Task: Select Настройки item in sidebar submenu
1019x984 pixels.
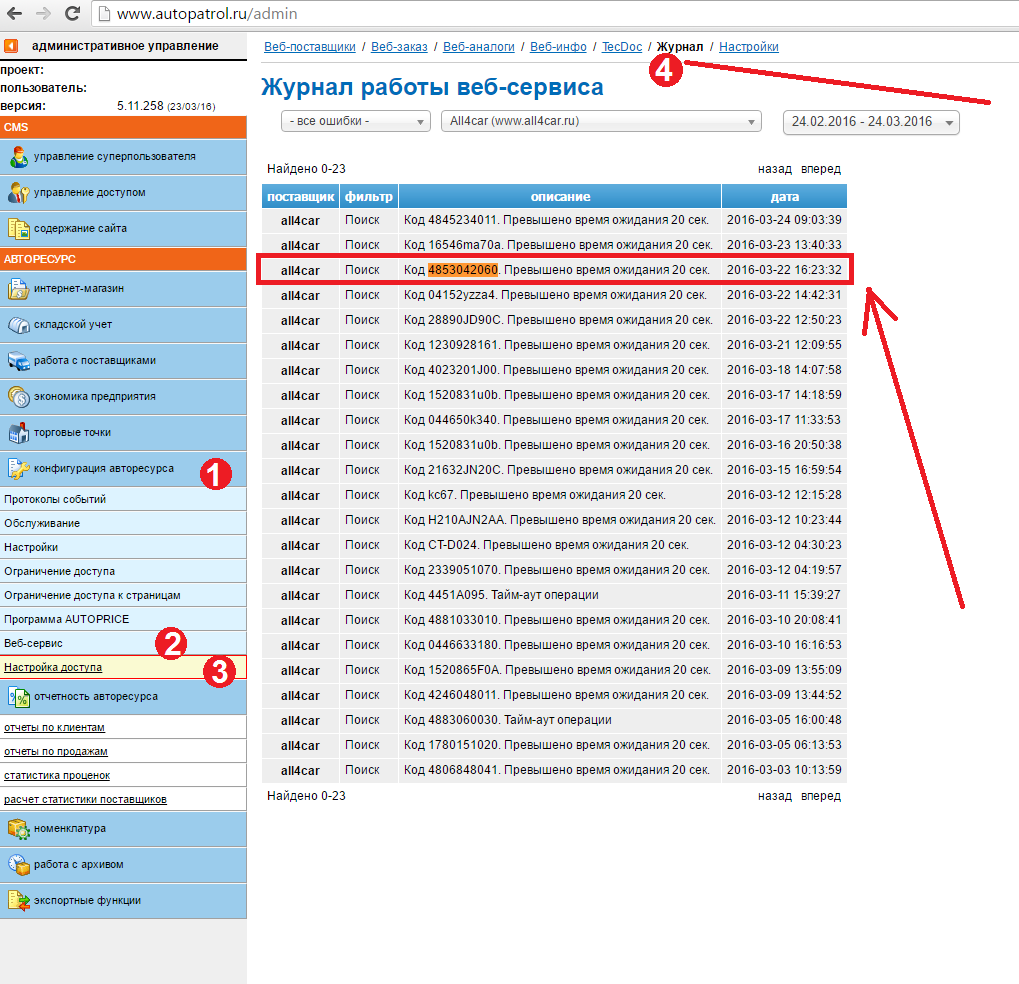Action: coord(123,547)
